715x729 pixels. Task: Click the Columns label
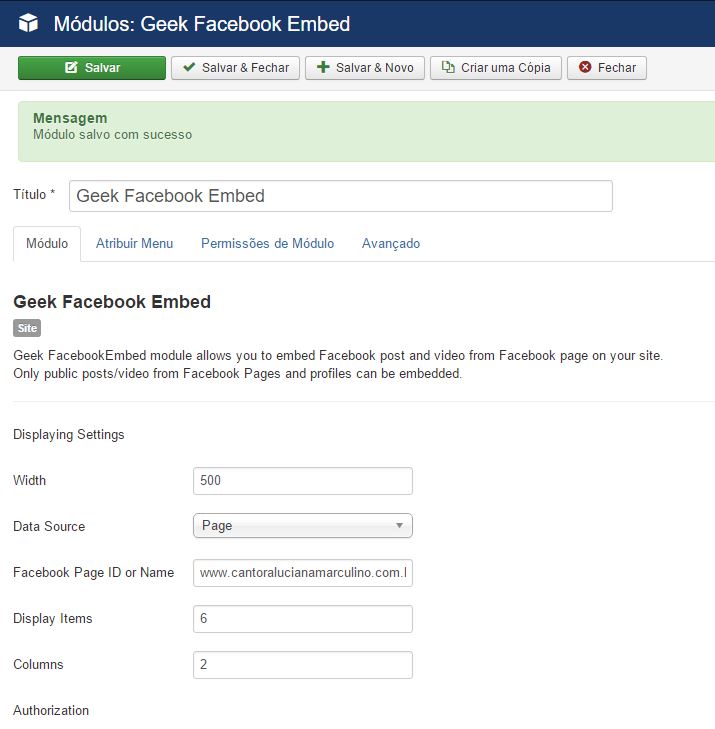pos(38,664)
